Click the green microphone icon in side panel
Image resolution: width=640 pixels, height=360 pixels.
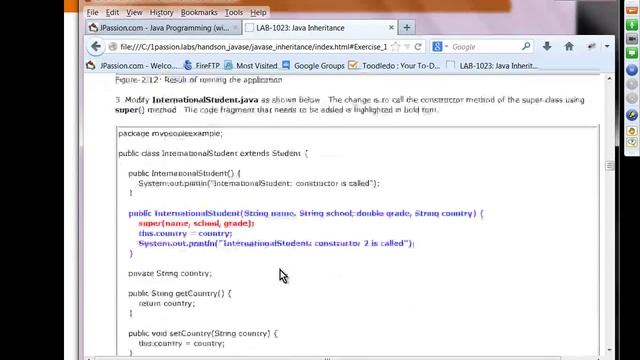(x=632, y=24)
